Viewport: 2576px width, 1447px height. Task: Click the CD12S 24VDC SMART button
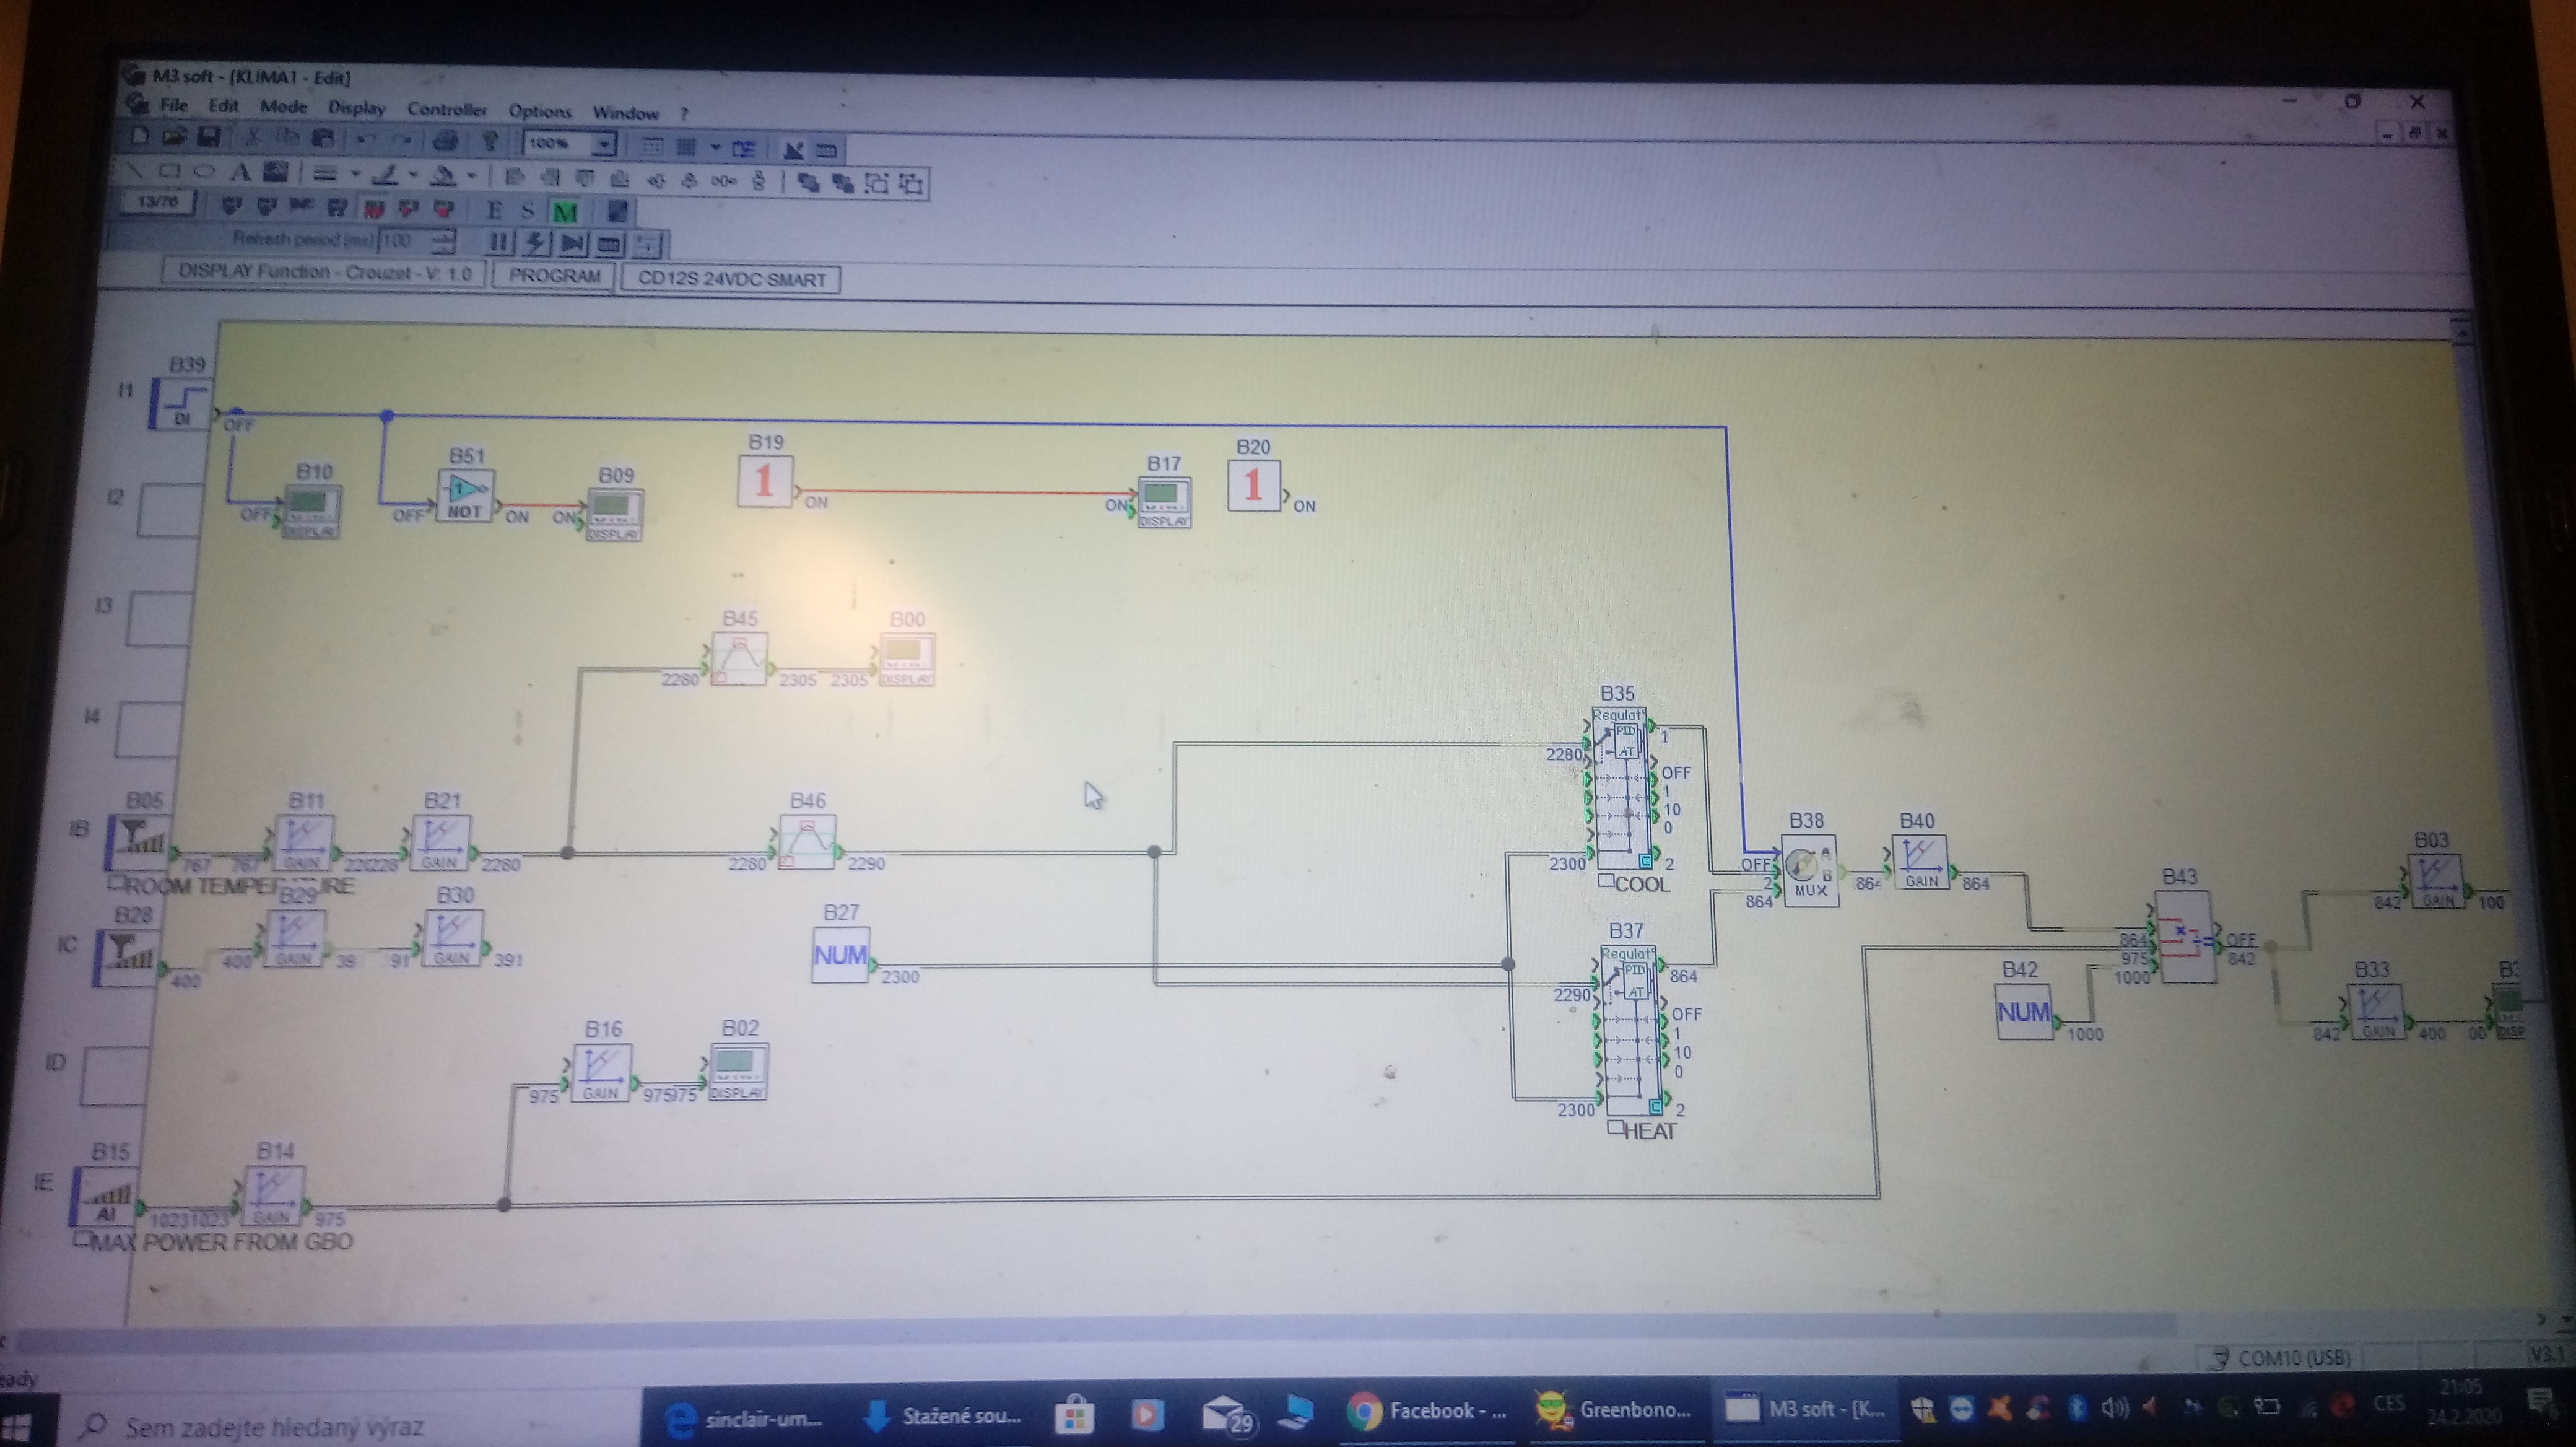tap(731, 279)
